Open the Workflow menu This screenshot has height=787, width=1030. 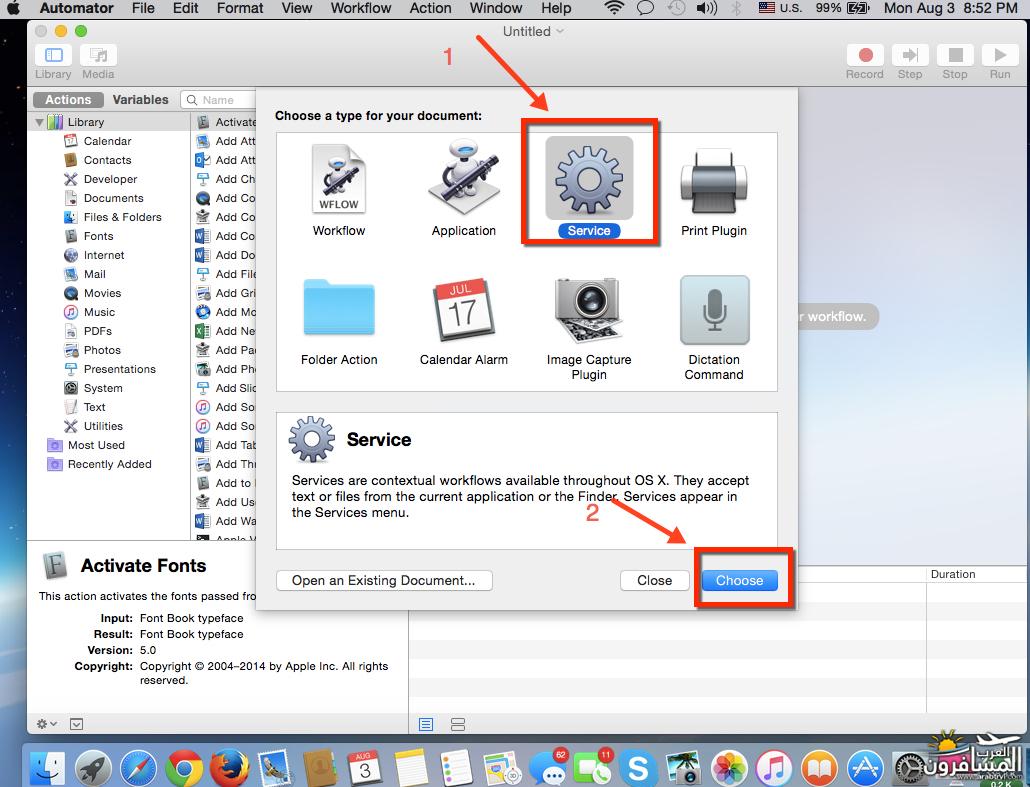click(x=361, y=9)
